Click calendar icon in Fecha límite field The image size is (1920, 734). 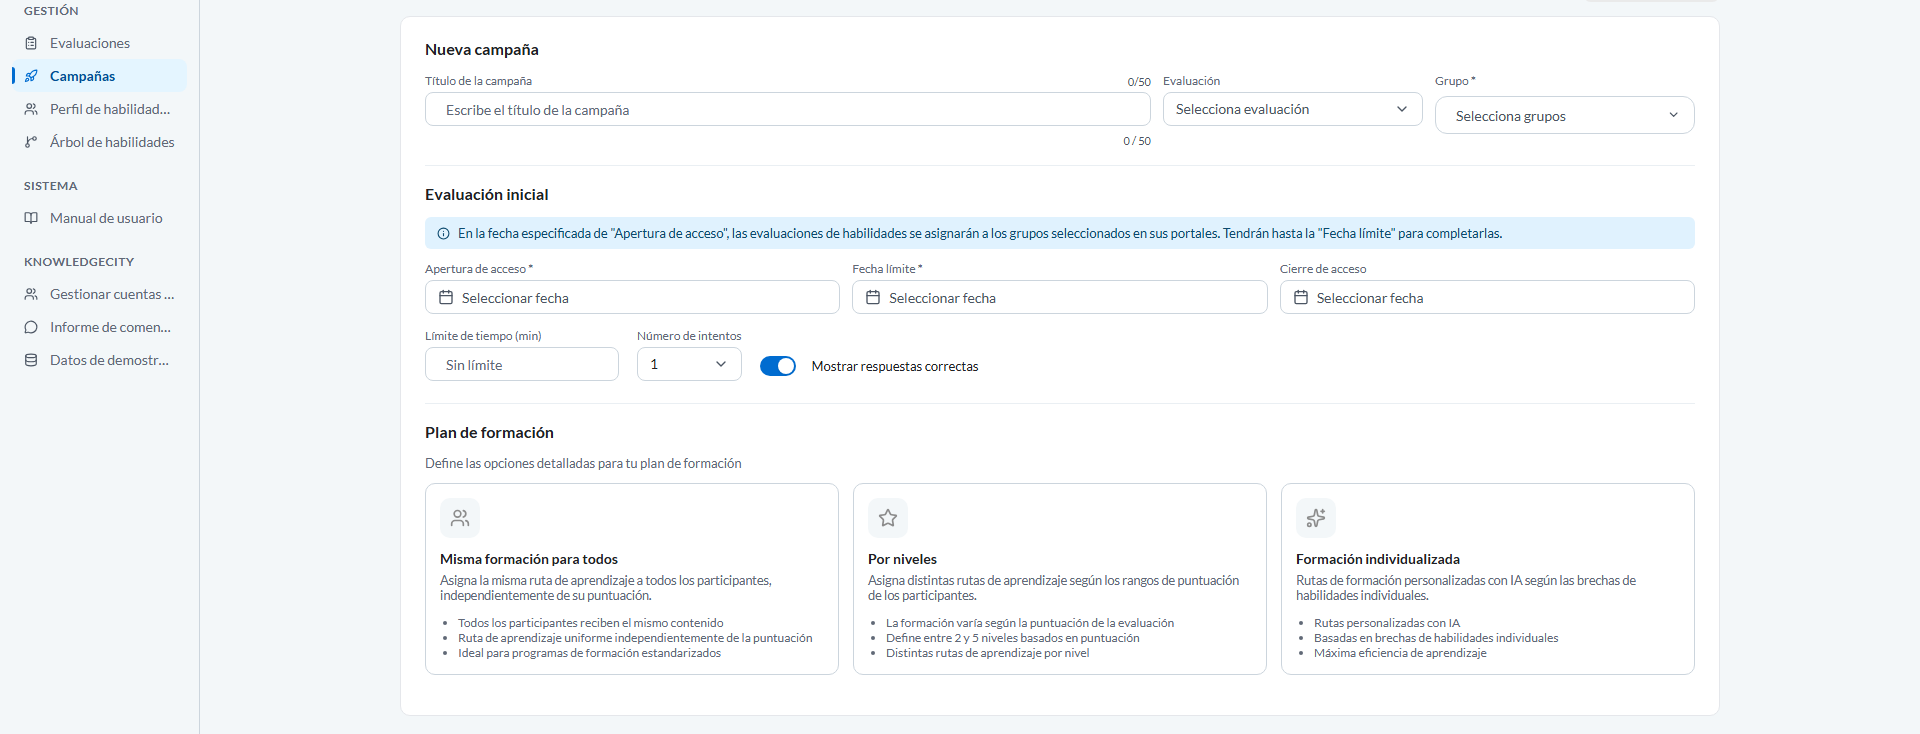[873, 297]
